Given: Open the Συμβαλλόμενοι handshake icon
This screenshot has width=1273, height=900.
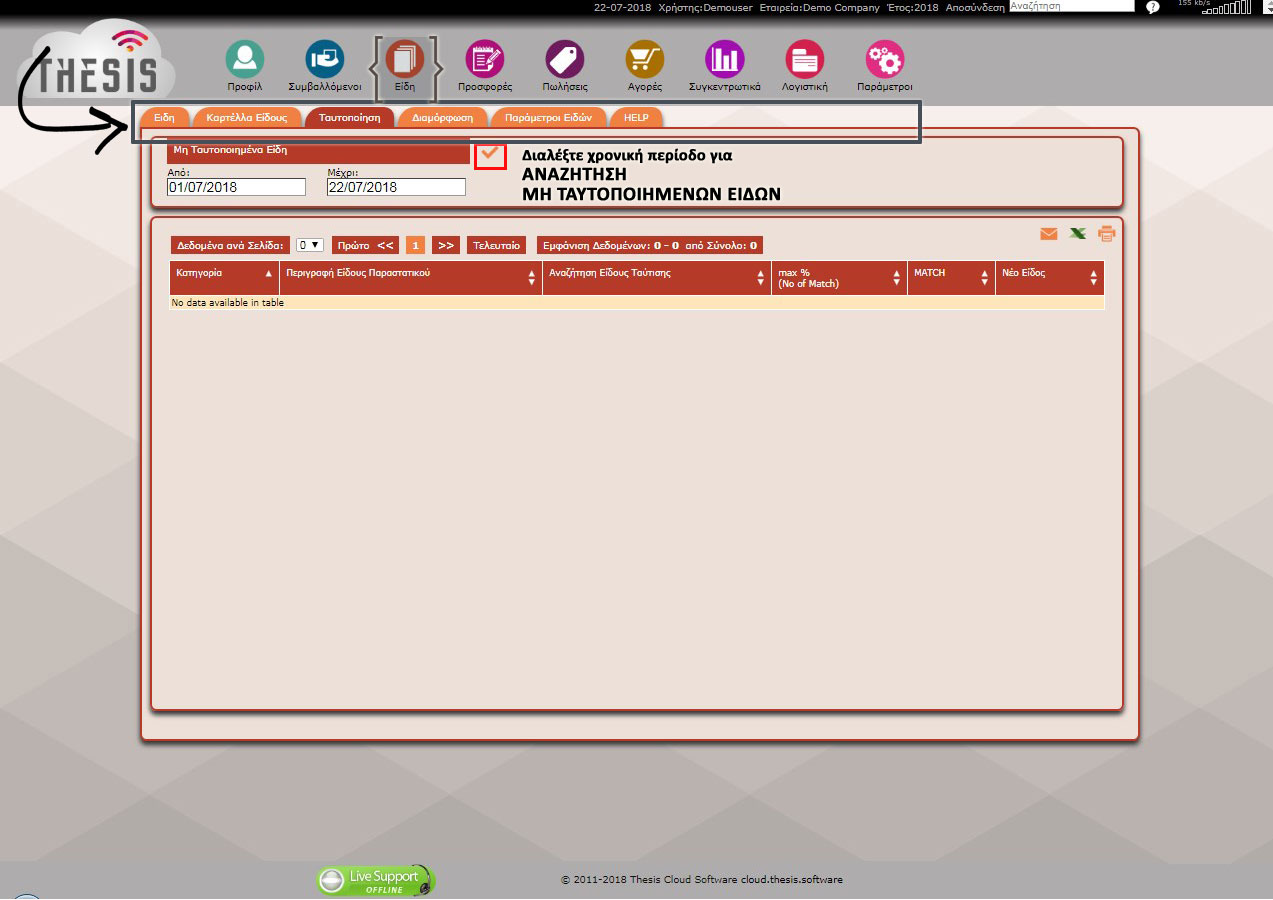Looking at the screenshot, I should pos(324,60).
